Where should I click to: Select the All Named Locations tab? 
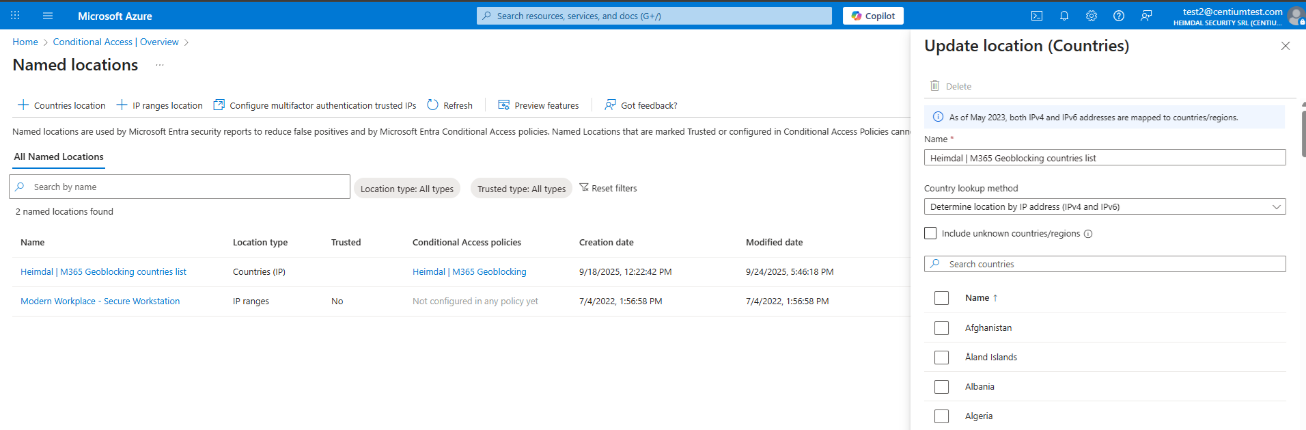point(59,157)
